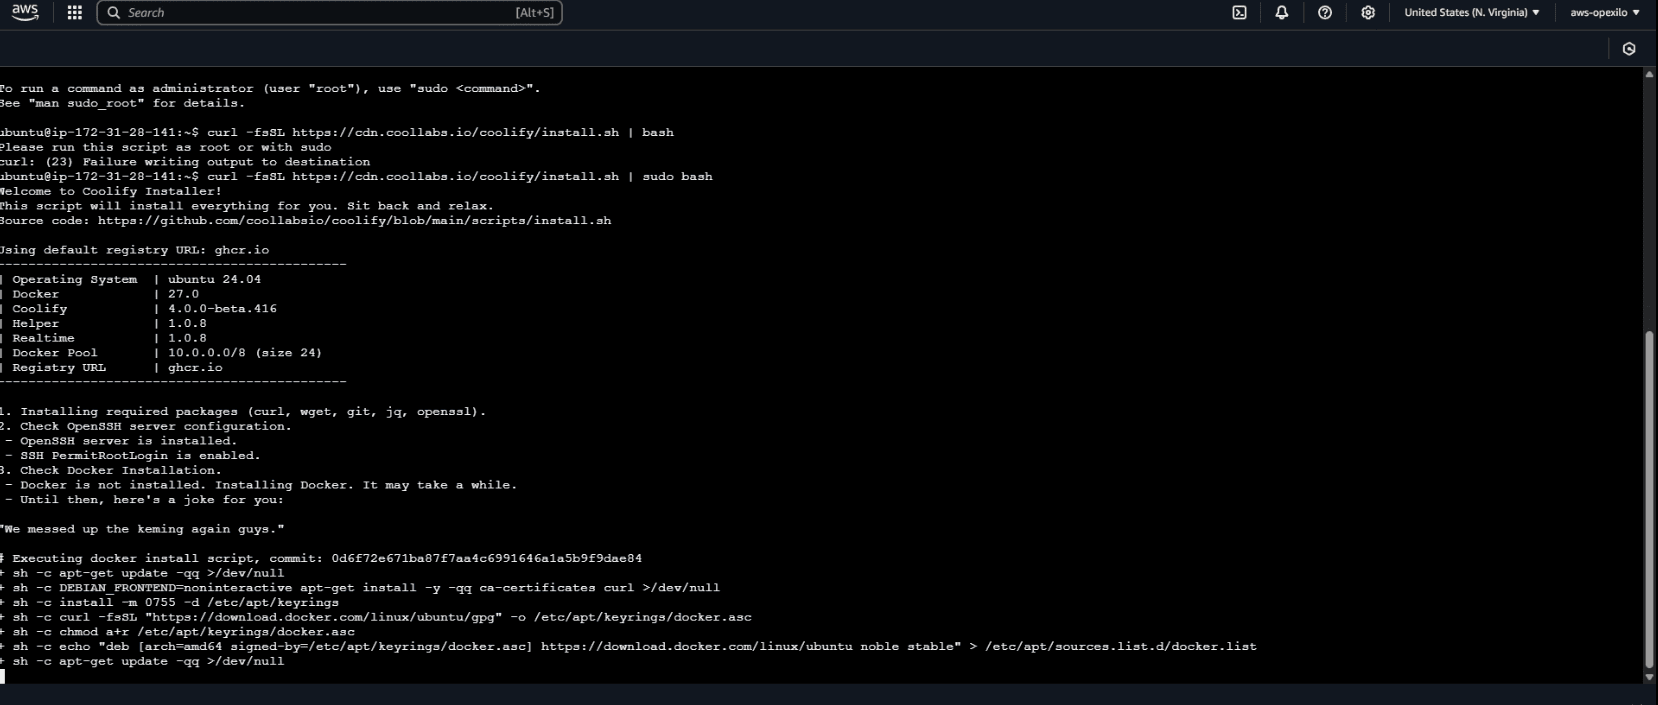The height and width of the screenshot is (705, 1658).
Task: Select the 'ubuntu 24.04' operating system value
Action: coord(214,280)
